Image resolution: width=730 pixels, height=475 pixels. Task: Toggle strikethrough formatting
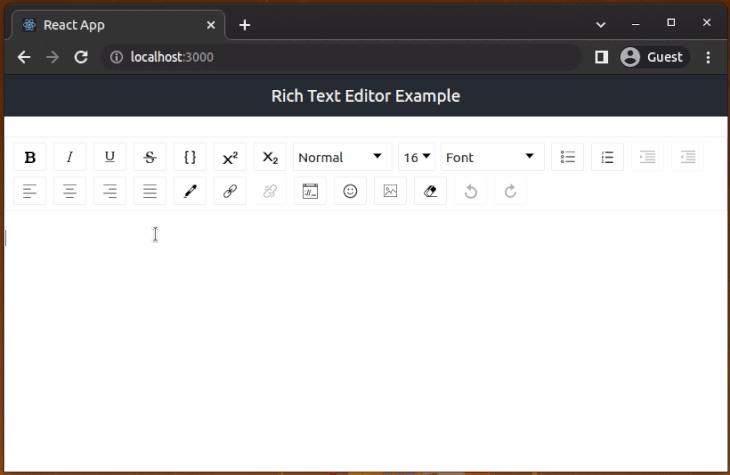[x=150, y=157]
